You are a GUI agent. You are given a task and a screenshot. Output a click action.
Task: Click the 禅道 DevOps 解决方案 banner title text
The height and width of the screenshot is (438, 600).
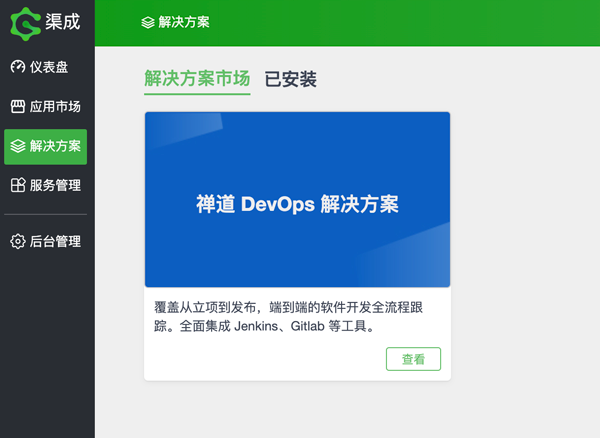coord(297,204)
